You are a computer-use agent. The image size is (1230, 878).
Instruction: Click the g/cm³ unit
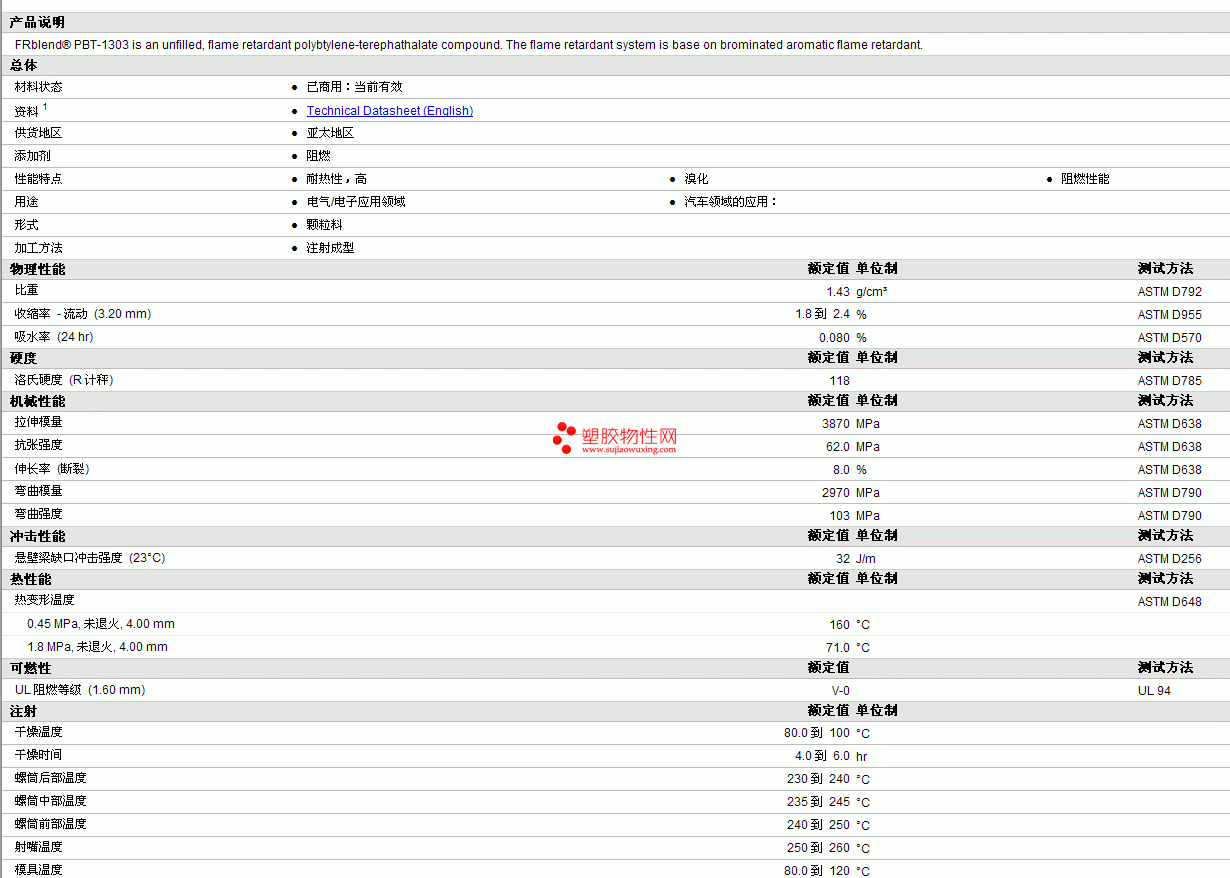tap(871, 292)
